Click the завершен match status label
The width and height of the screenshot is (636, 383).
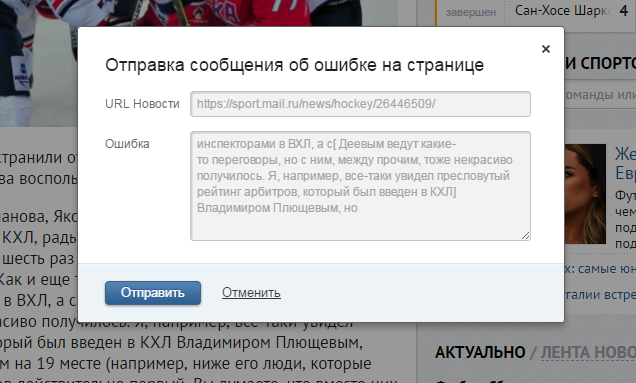471,13
